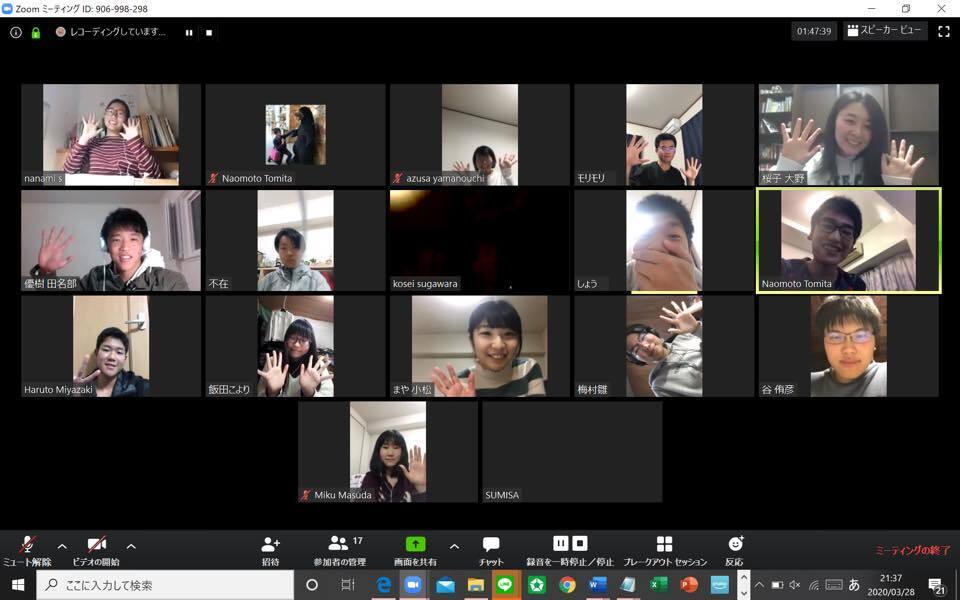Open the Reactions (反応) smiley icon
This screenshot has width=960, height=600.
(x=735, y=544)
